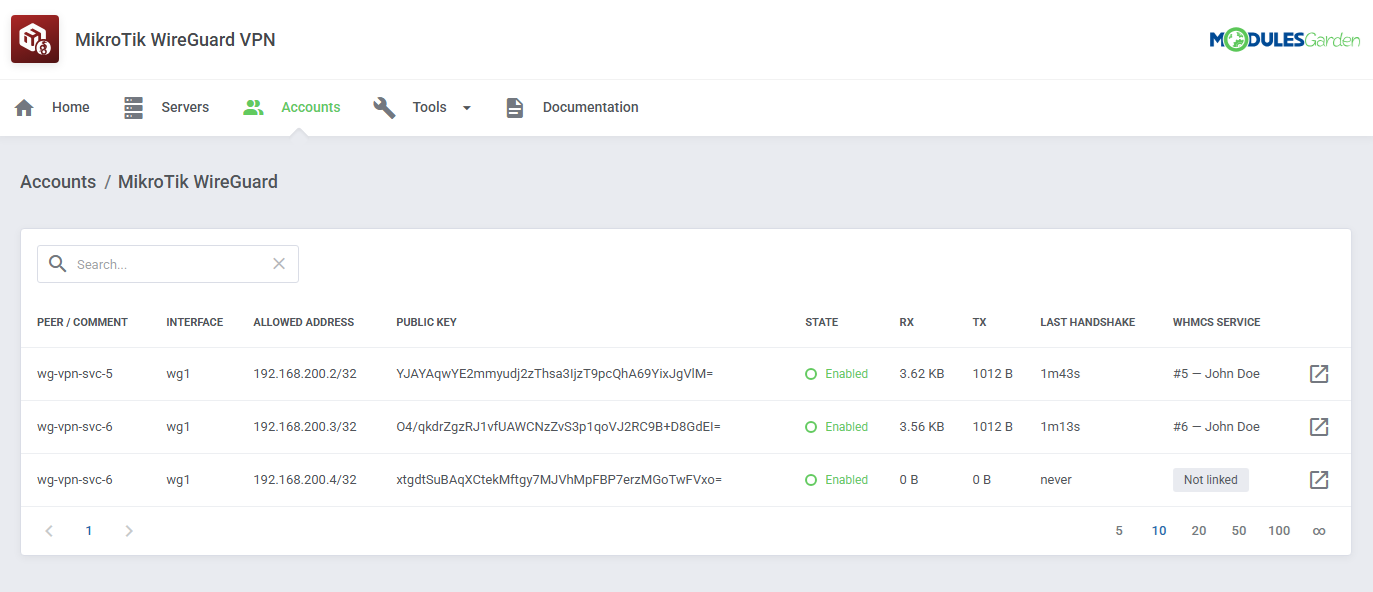
Task: Sort by Peer / Comment column
Action: (82, 322)
